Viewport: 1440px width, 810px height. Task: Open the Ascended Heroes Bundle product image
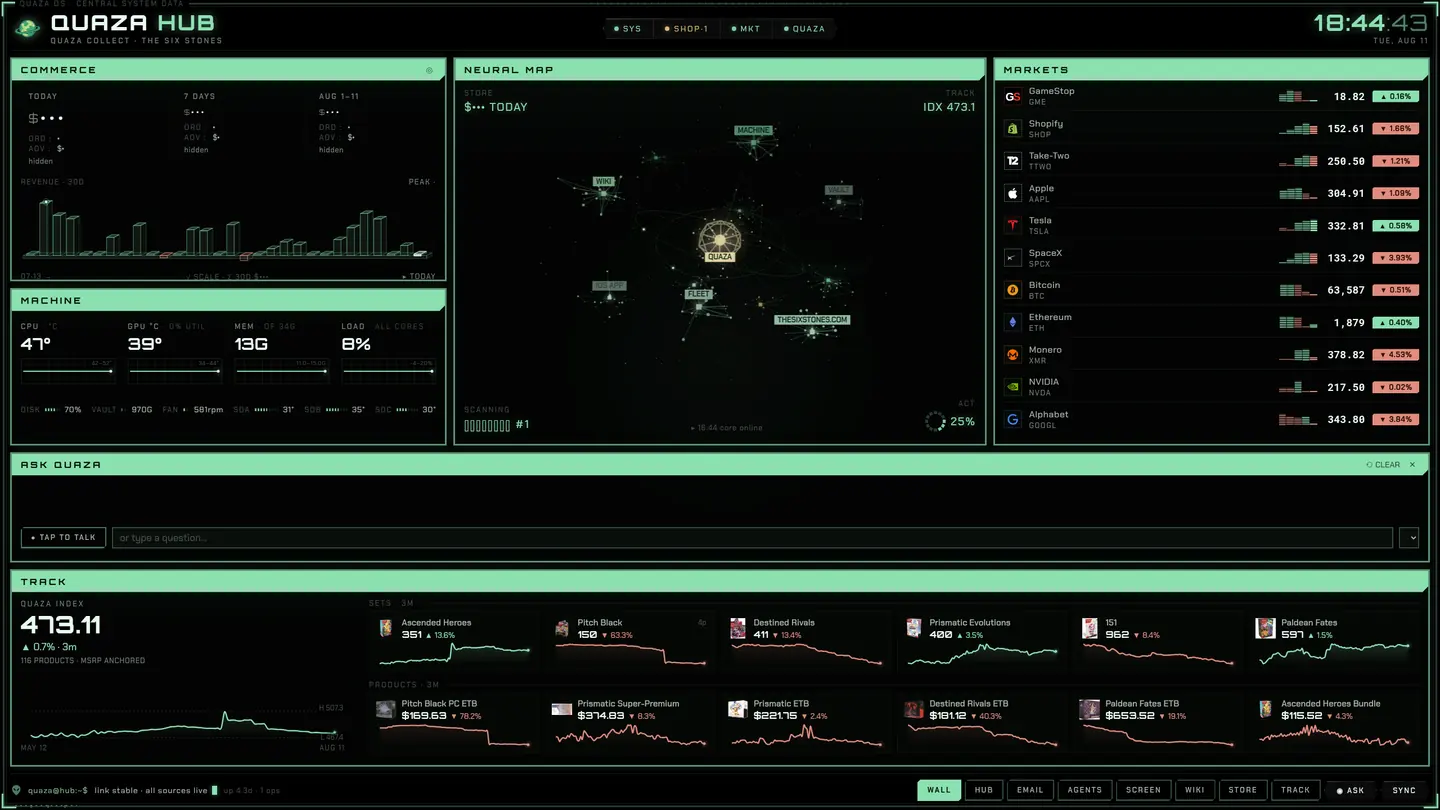pyautogui.click(x=1266, y=709)
